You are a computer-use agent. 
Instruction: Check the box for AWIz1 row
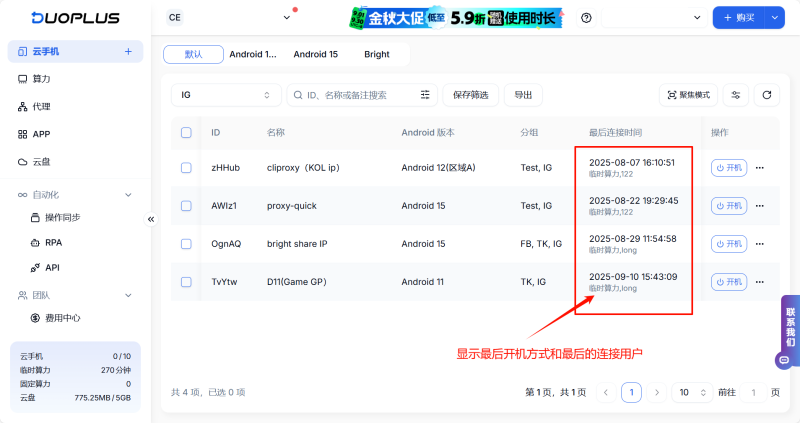click(x=186, y=206)
